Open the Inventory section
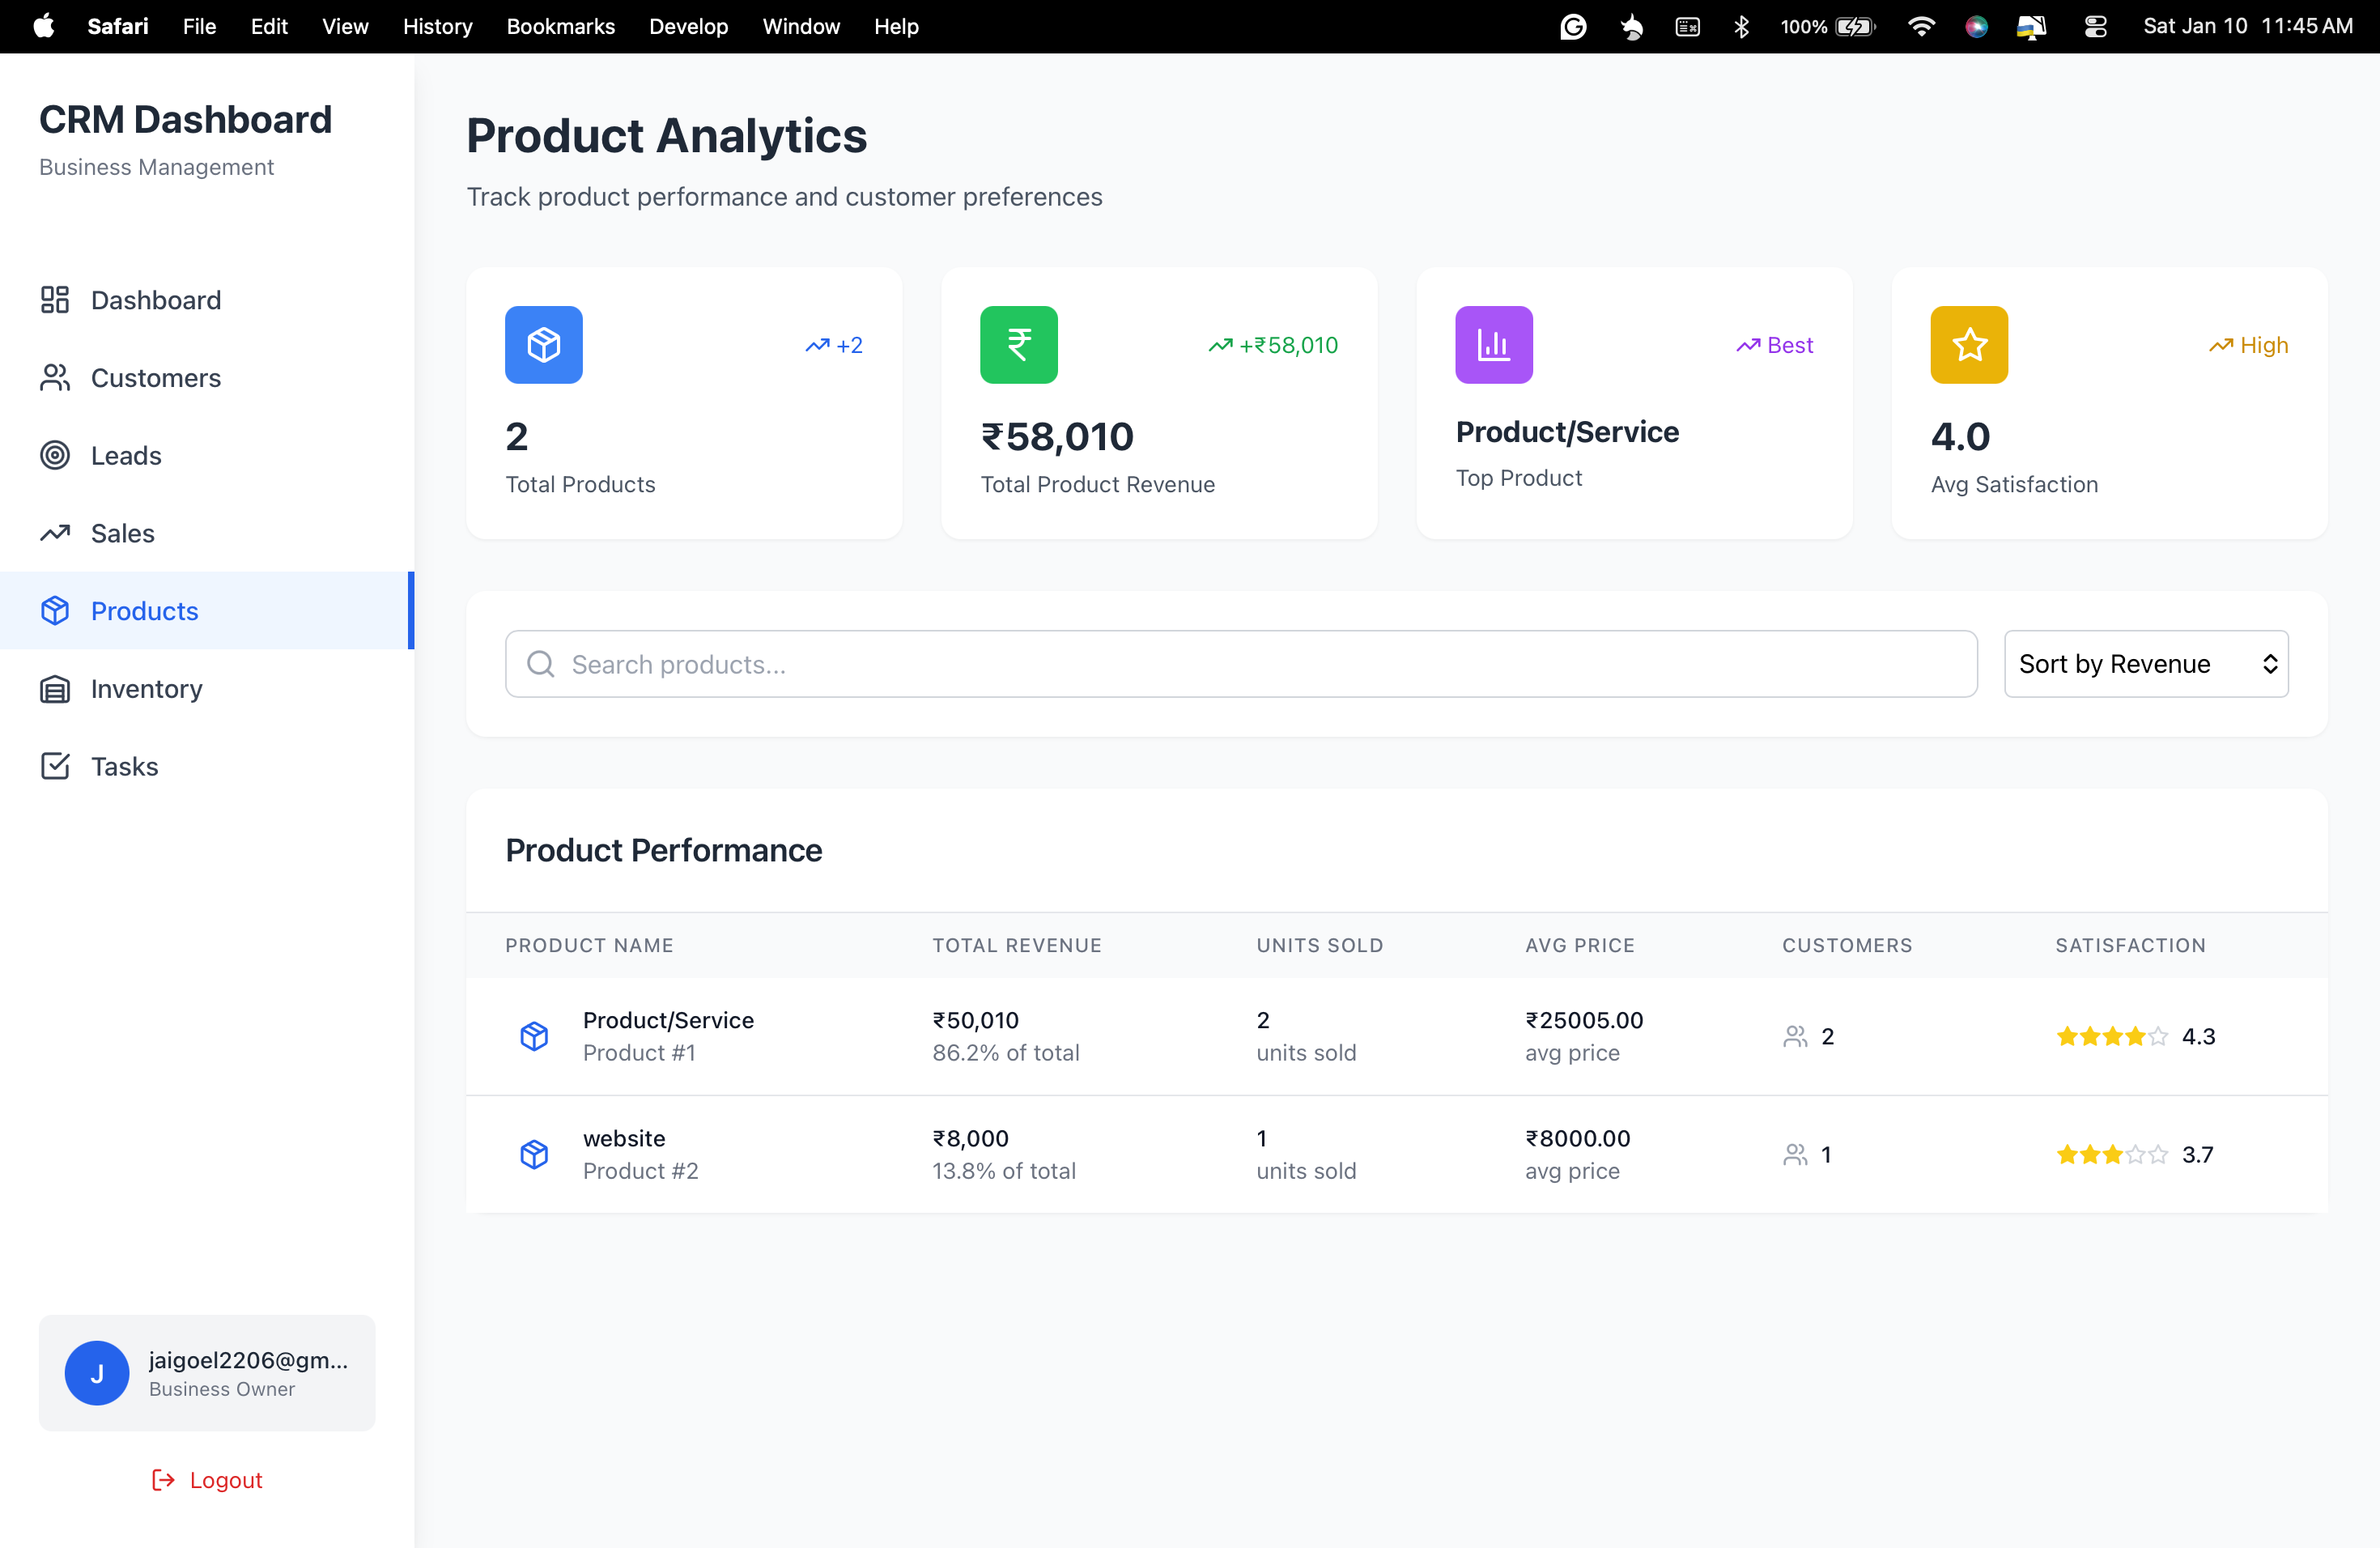The width and height of the screenshot is (2380, 1548). 146,689
